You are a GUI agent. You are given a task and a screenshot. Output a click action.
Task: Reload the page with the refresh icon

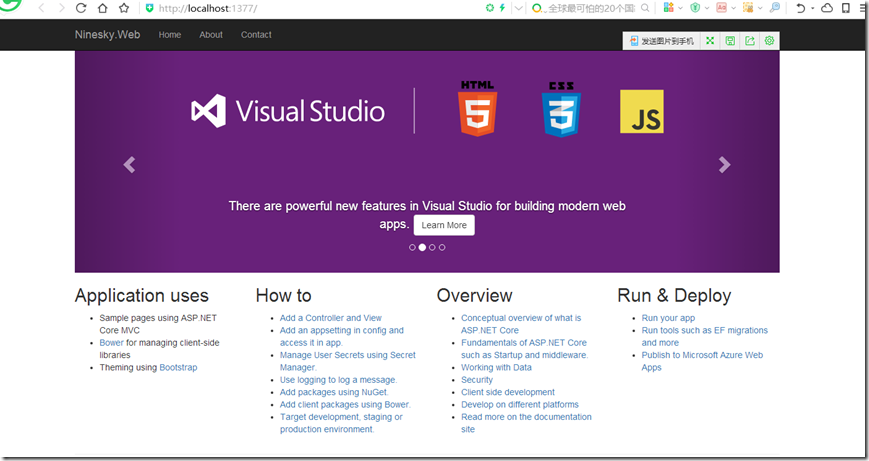point(81,8)
